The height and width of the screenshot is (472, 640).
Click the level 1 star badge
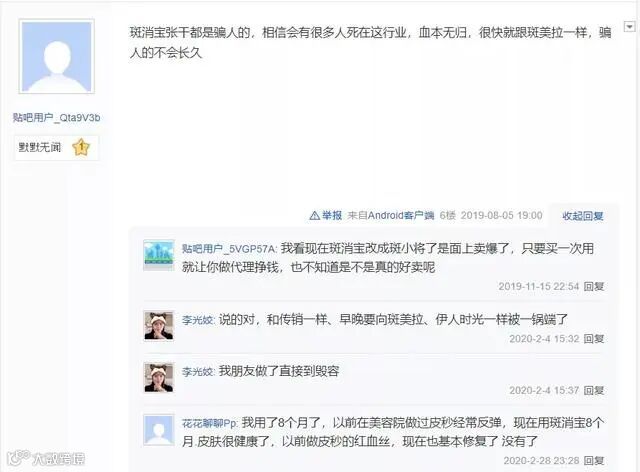(x=80, y=147)
